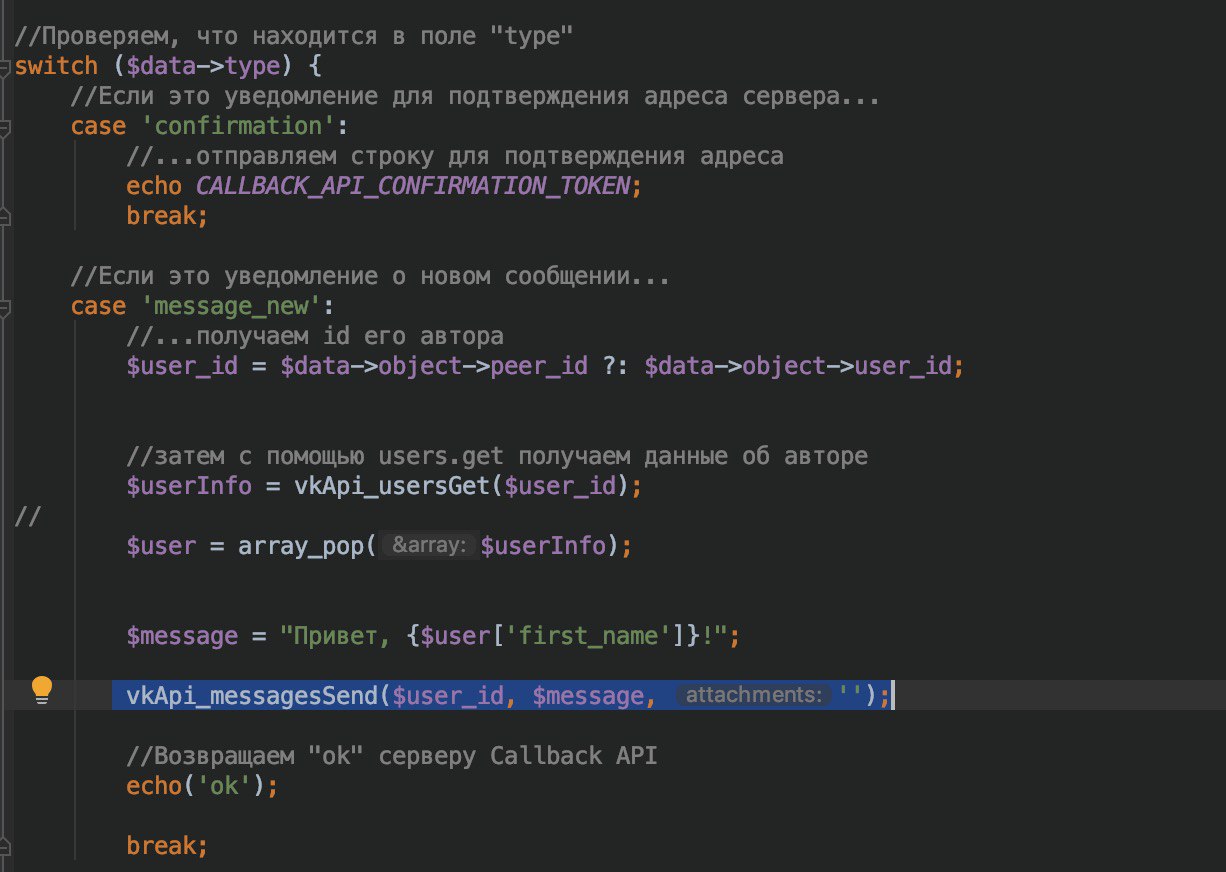Click 'type' property in the switch condition

tap(252, 66)
